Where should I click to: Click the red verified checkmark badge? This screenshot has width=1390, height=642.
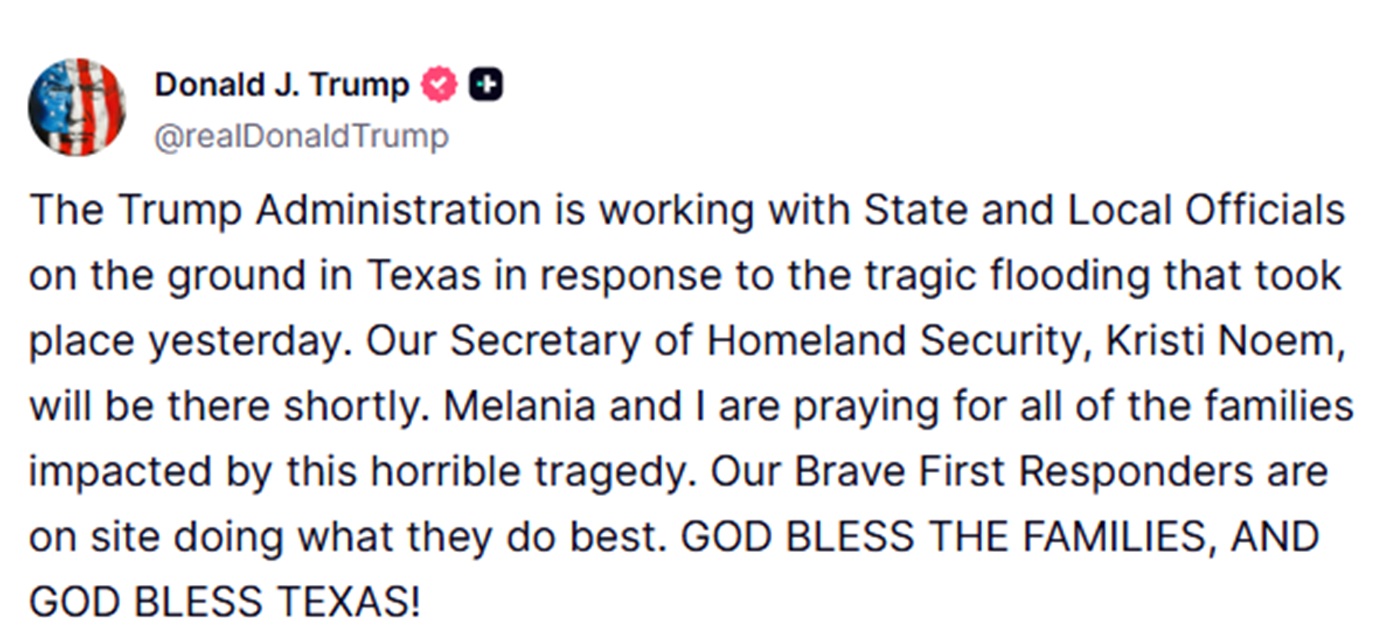click(438, 86)
